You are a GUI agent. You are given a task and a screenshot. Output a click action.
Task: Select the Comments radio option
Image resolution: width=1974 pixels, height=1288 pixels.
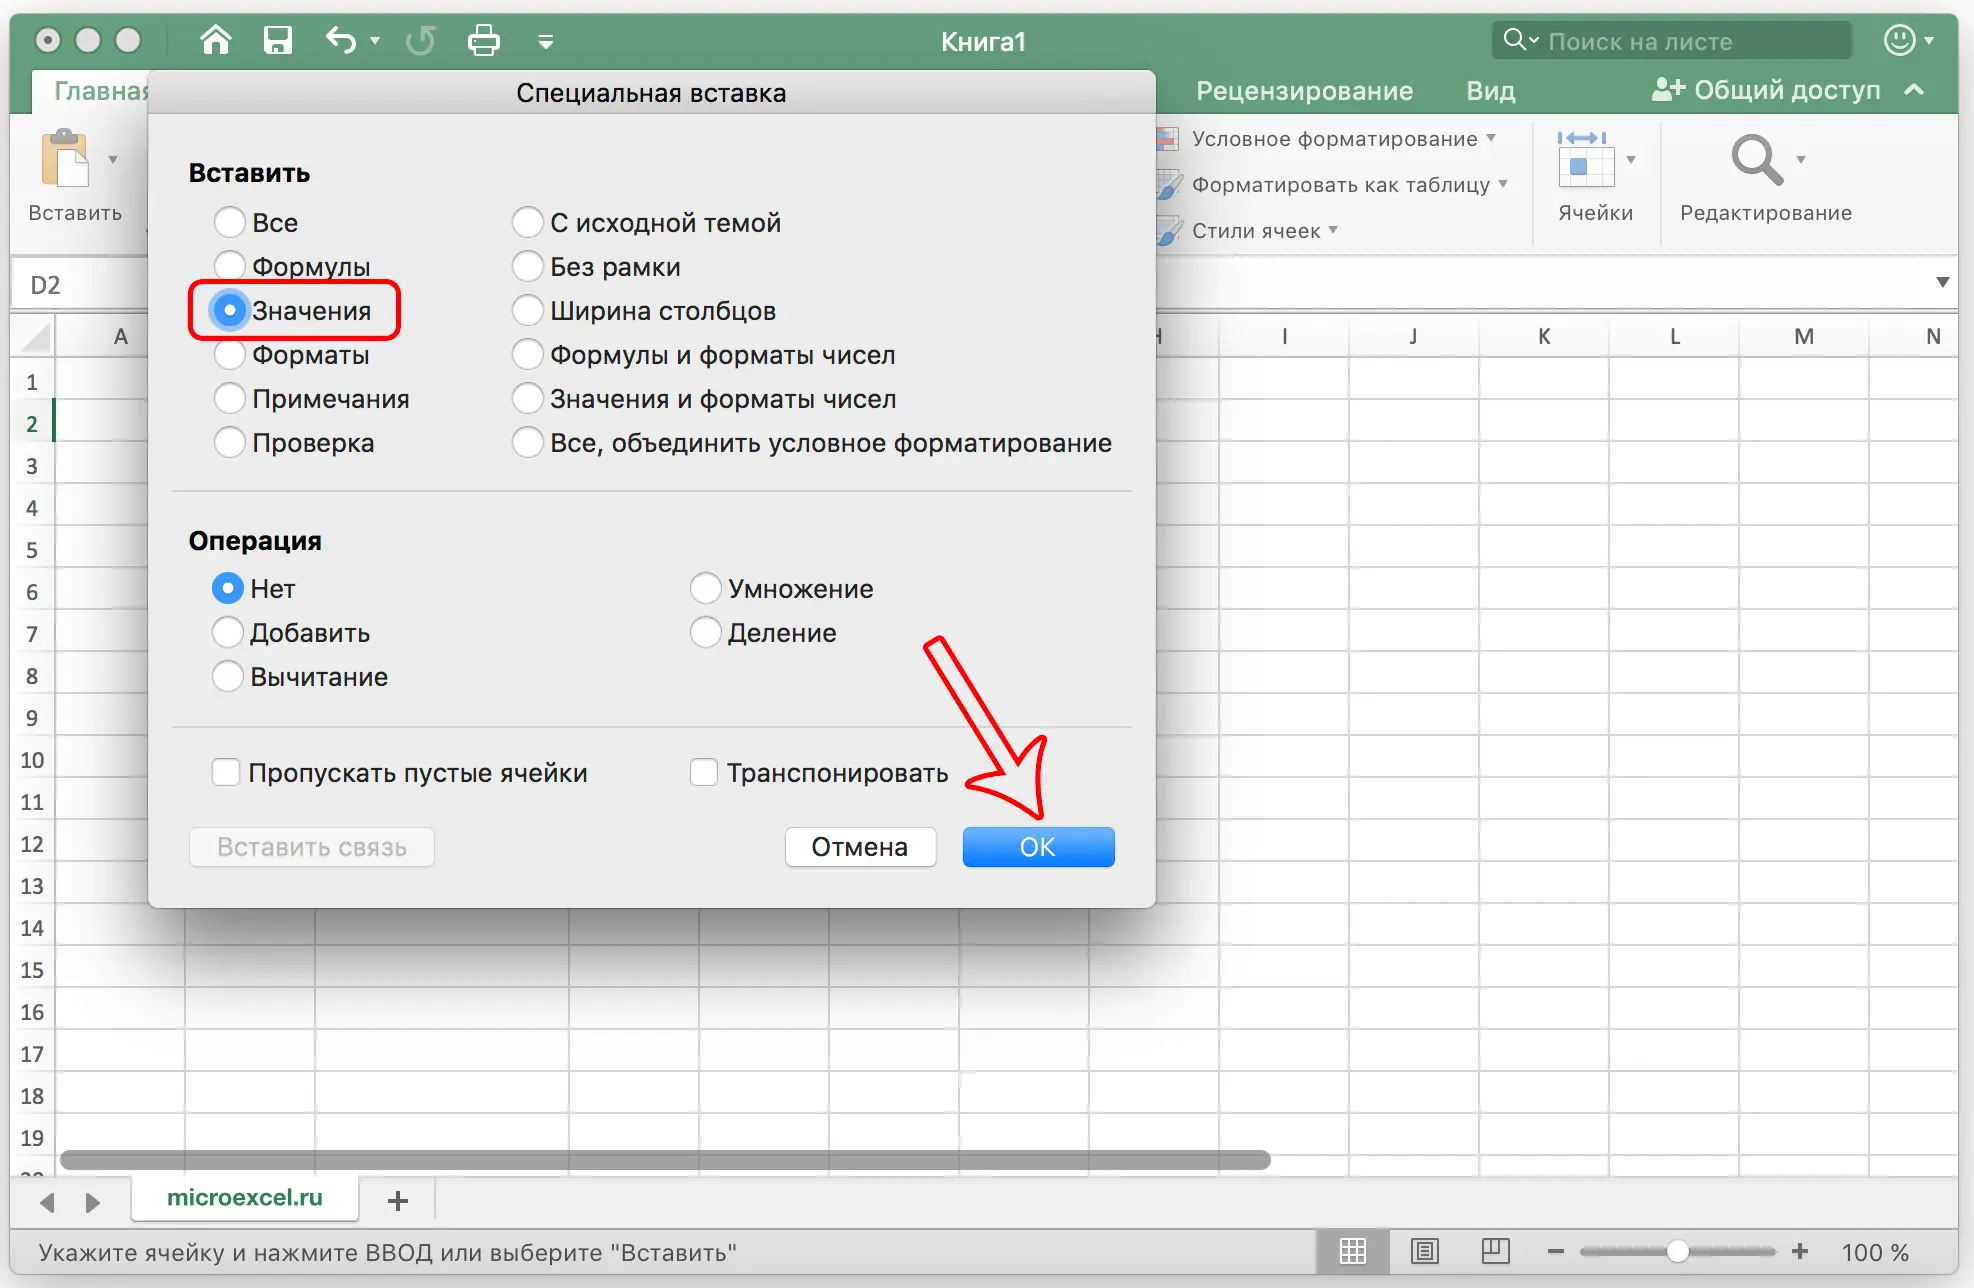[x=229, y=398]
